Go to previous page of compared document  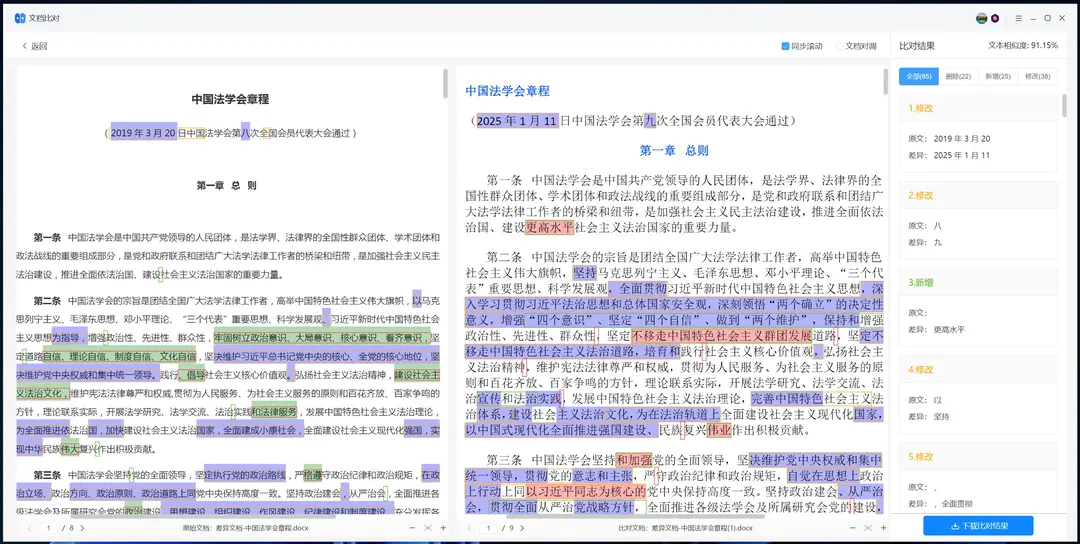tap(470, 528)
